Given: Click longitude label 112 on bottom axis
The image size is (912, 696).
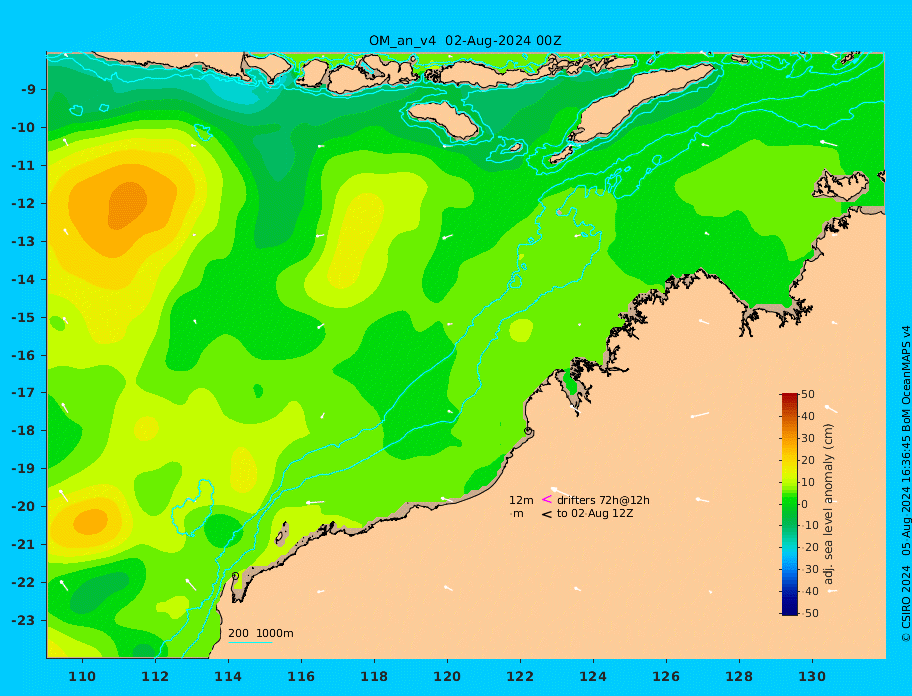Looking at the screenshot, I should (x=155, y=676).
